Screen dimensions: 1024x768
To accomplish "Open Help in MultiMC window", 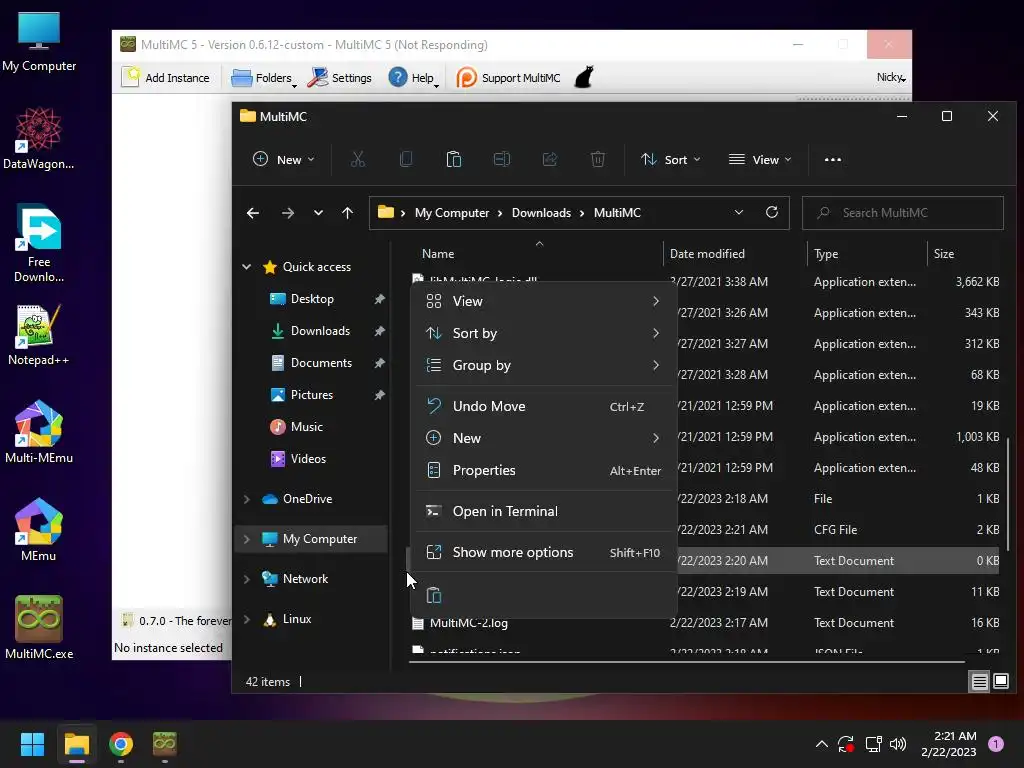I will point(412,78).
